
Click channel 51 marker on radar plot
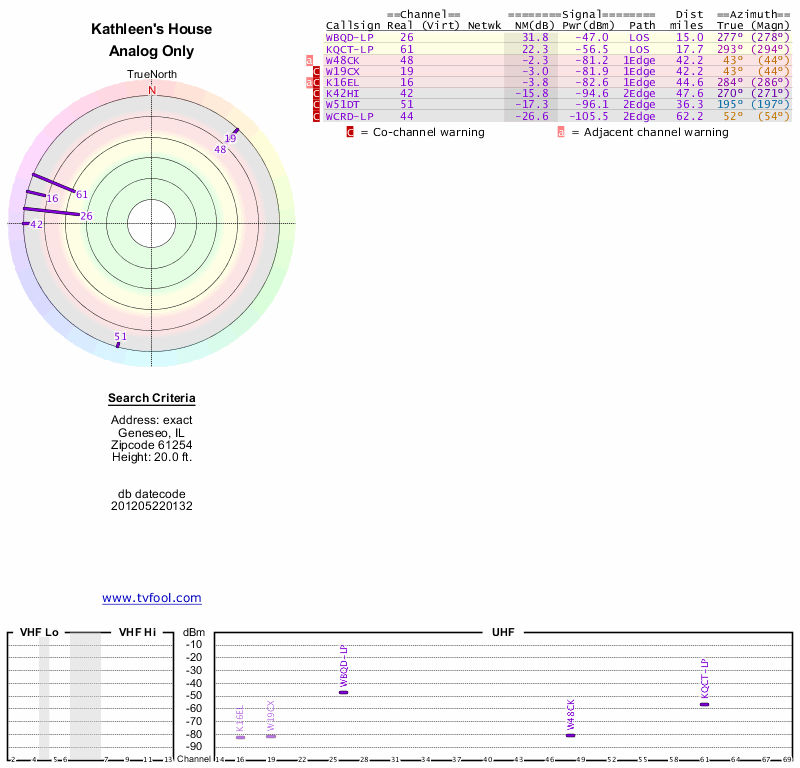(120, 338)
